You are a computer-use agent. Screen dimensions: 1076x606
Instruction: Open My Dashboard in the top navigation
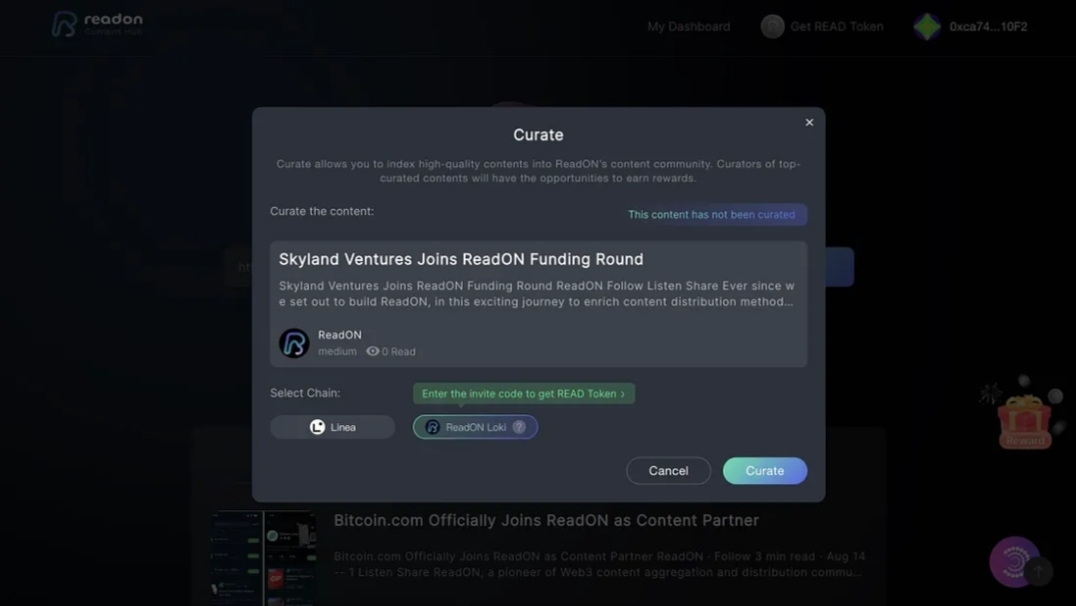[x=688, y=27]
